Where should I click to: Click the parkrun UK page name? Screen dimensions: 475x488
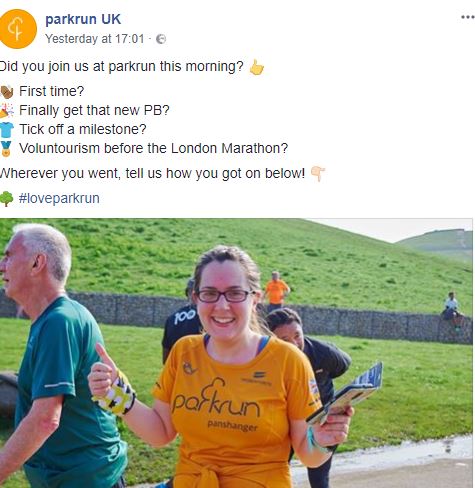[83, 19]
